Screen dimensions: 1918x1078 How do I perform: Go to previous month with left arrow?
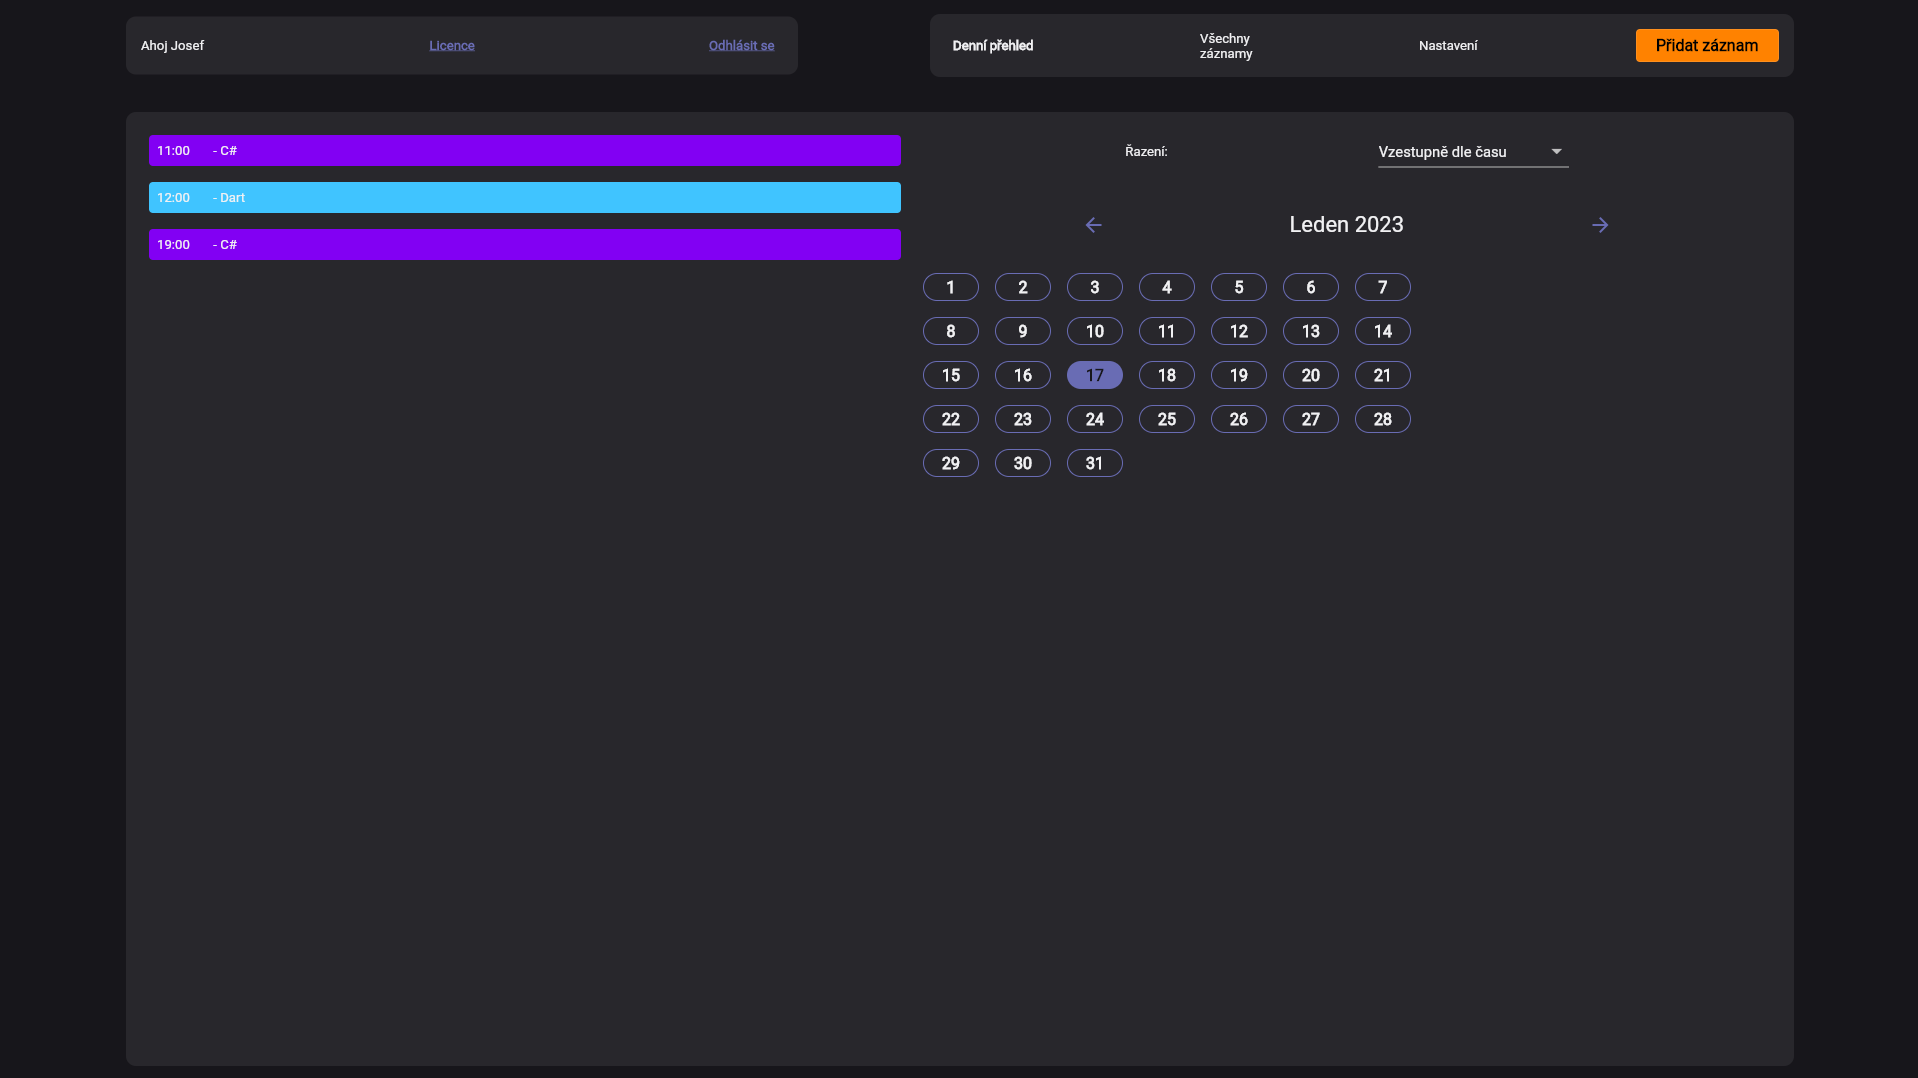click(1093, 225)
